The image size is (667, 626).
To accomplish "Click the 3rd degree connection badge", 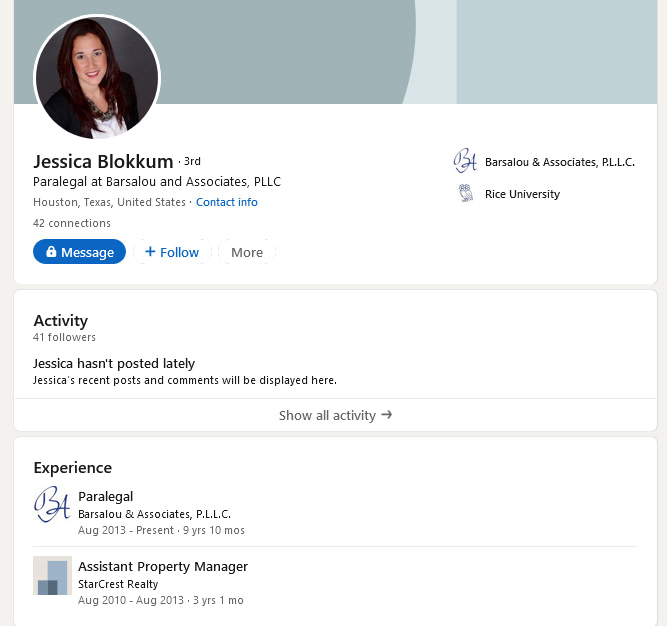I will (x=192, y=162).
